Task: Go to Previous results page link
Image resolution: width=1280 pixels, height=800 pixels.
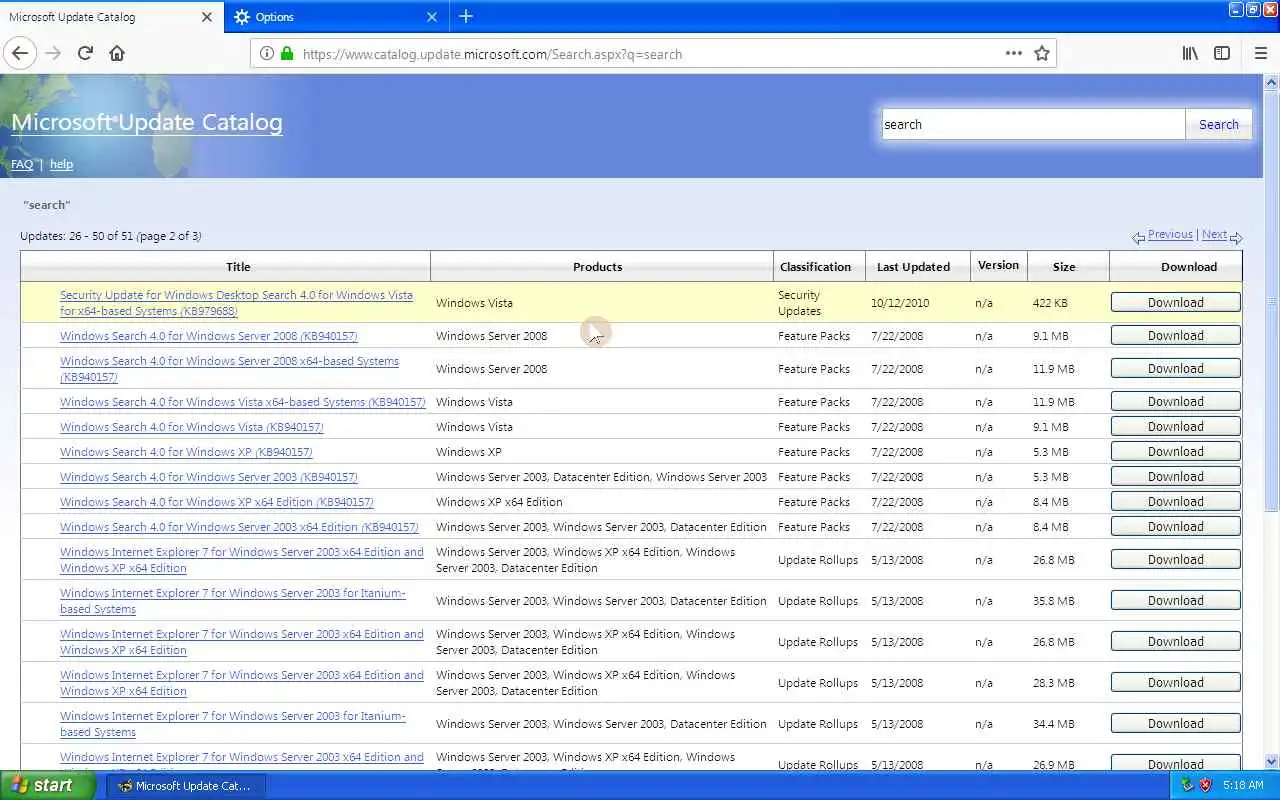Action: (1170, 234)
